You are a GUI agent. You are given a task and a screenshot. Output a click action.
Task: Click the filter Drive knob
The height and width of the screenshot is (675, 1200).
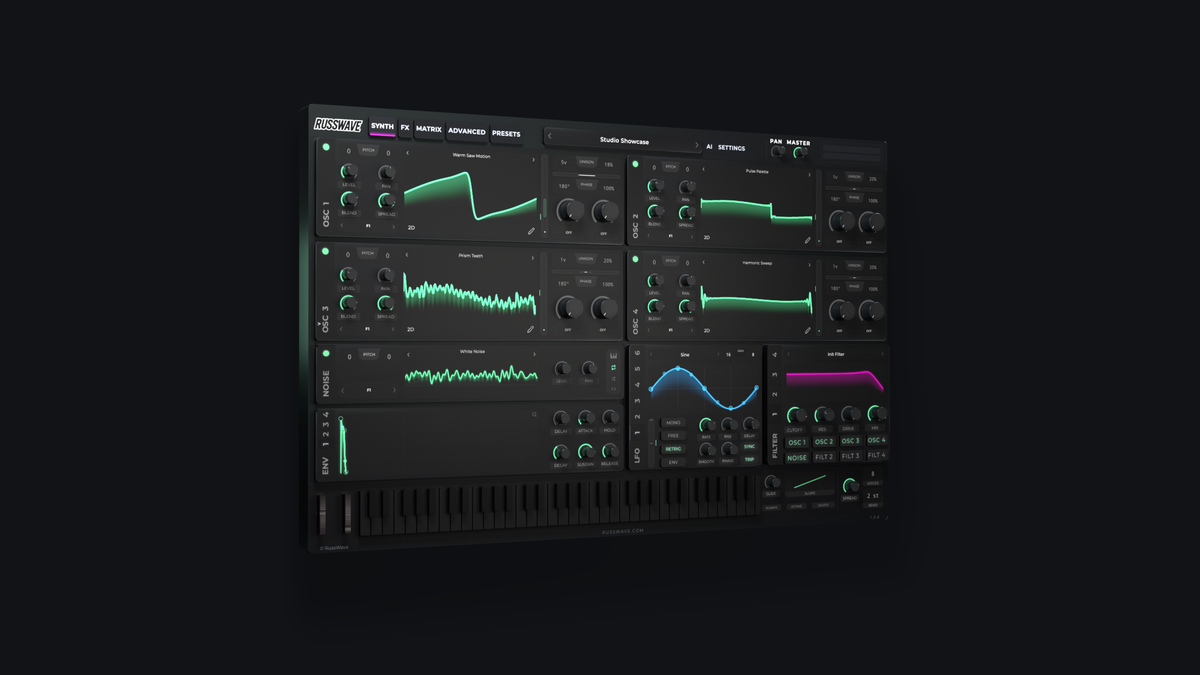click(850, 414)
